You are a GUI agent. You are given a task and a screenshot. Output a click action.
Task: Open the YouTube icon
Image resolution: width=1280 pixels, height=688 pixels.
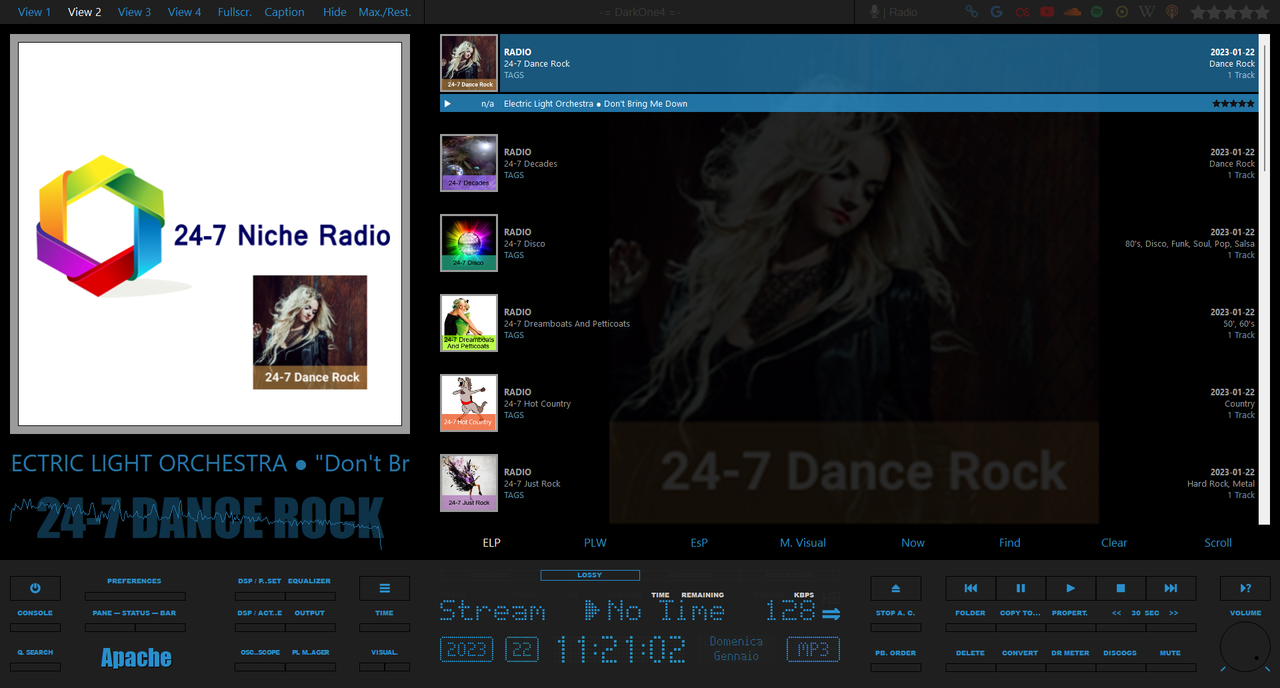pyautogui.click(x=1047, y=12)
